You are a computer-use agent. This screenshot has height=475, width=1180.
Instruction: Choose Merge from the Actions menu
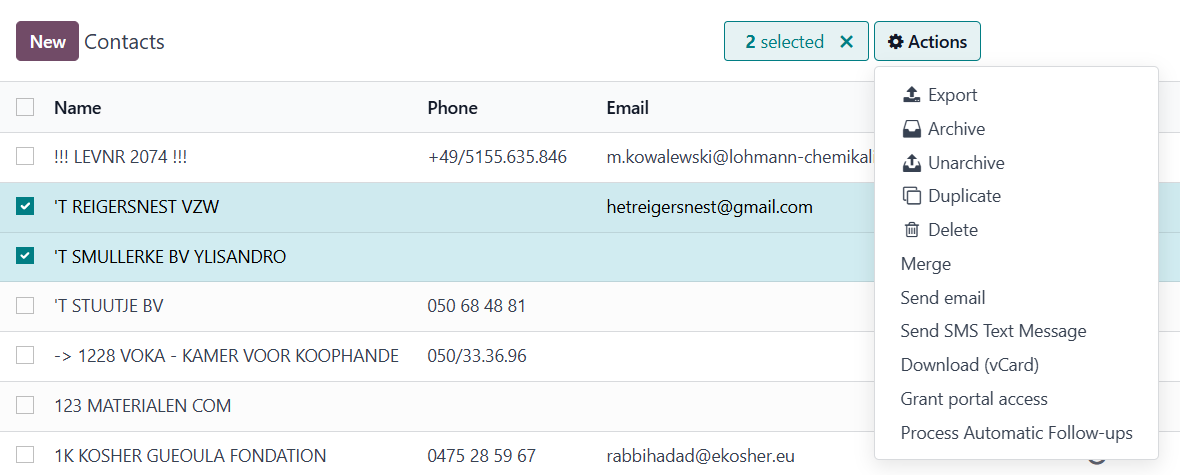pos(925,264)
